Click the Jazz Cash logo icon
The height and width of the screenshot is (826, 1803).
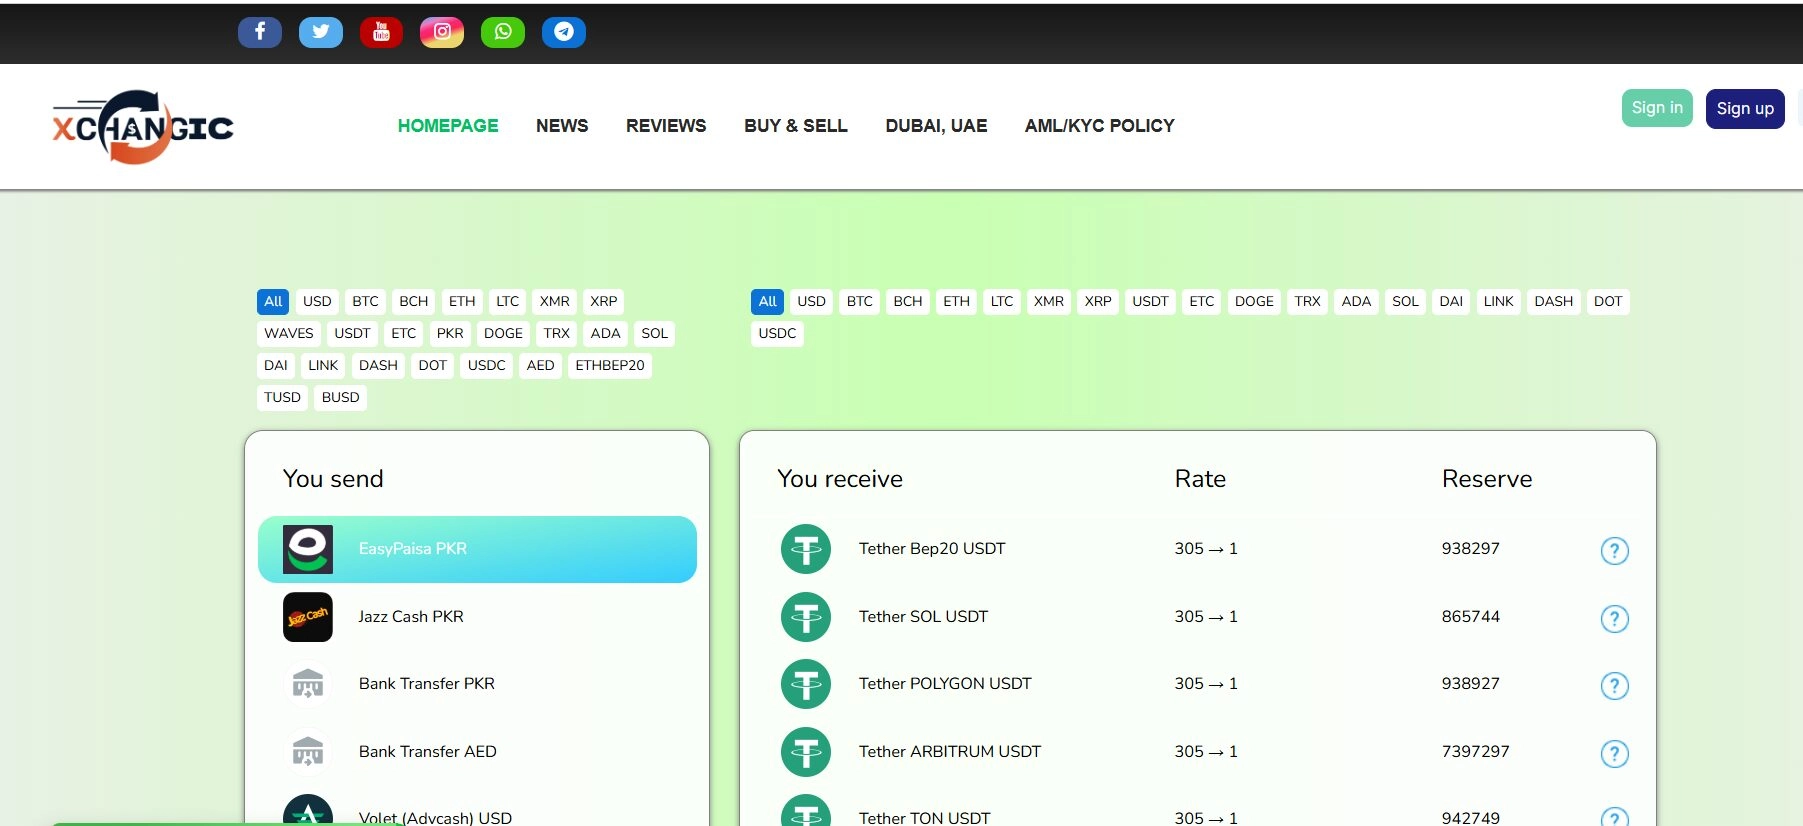(x=308, y=617)
